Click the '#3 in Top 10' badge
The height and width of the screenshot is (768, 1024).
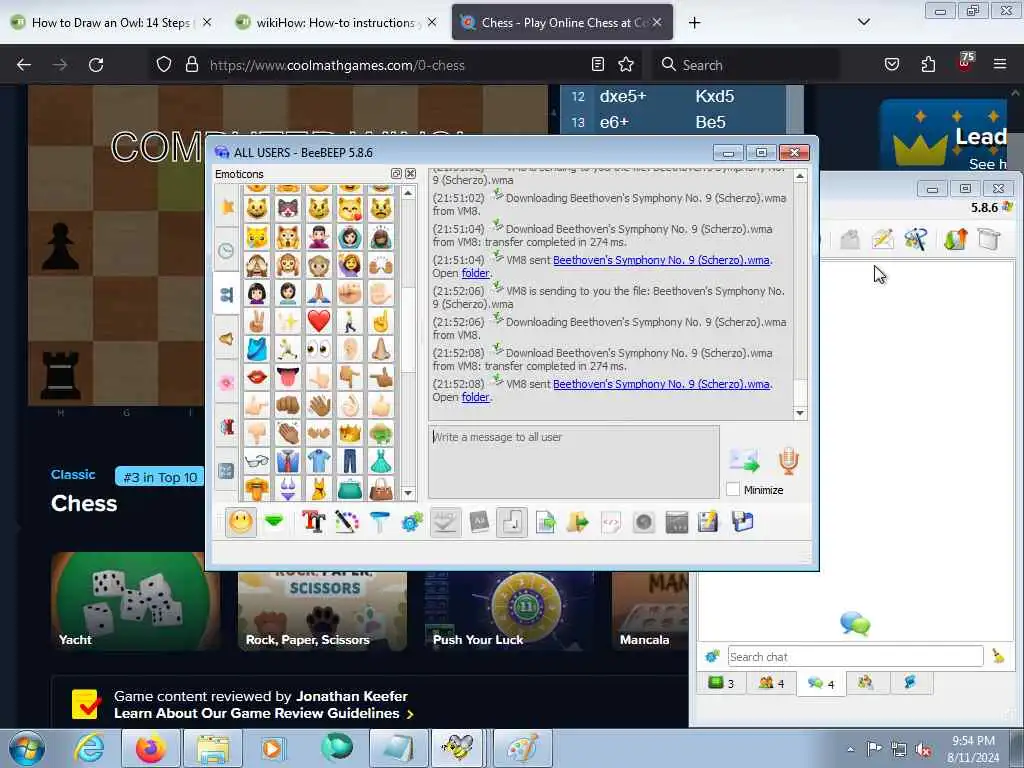[160, 477]
